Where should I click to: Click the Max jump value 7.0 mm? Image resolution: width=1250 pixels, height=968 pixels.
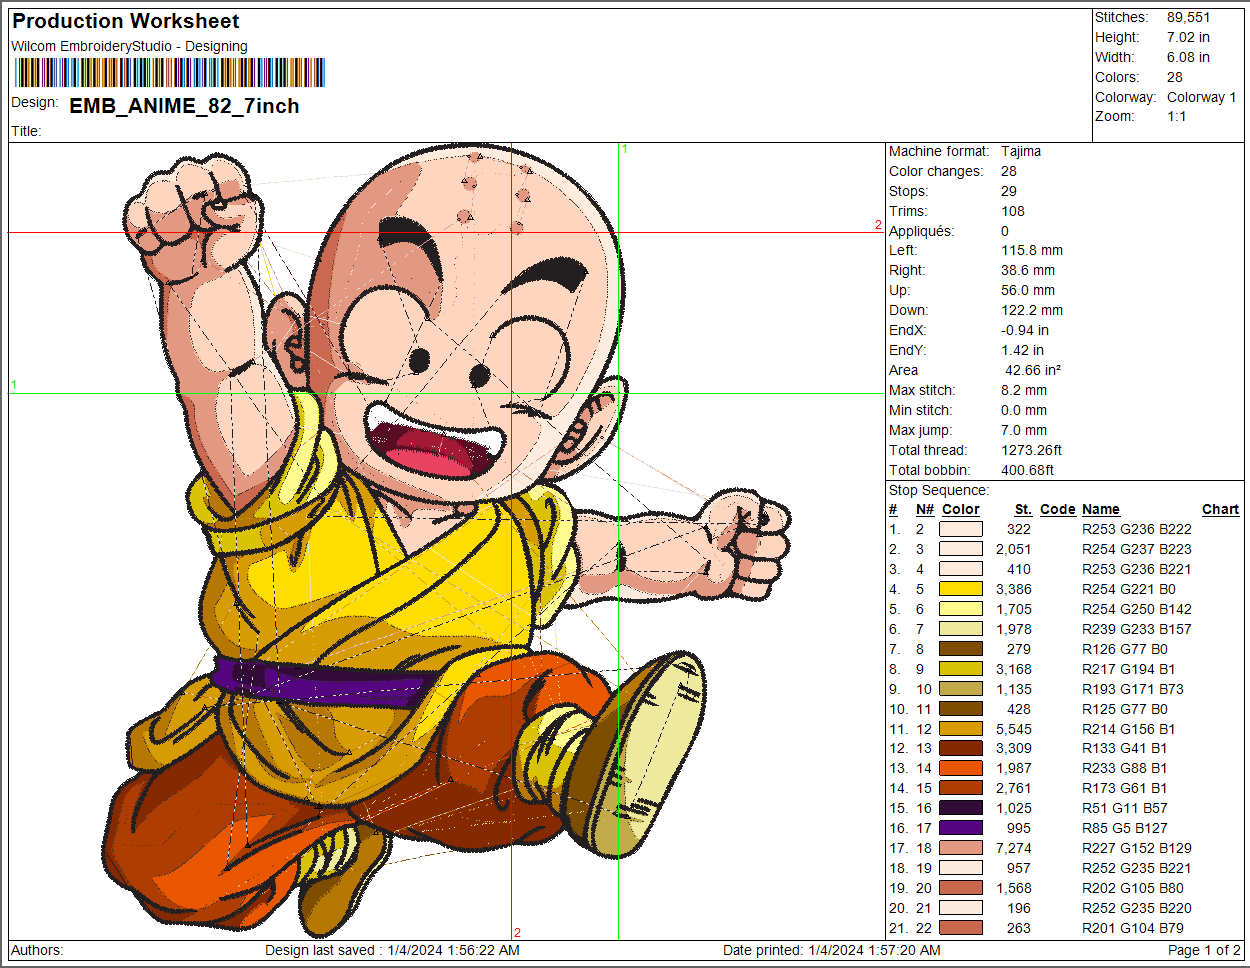pos(1024,430)
